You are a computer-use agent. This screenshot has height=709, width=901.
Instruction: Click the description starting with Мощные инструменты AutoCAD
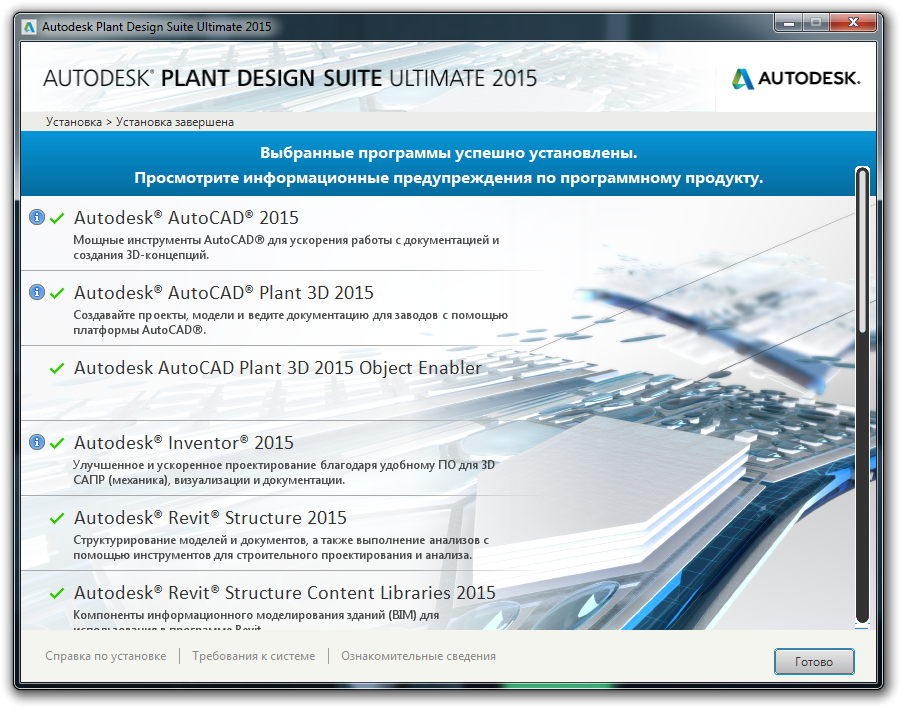(x=286, y=248)
